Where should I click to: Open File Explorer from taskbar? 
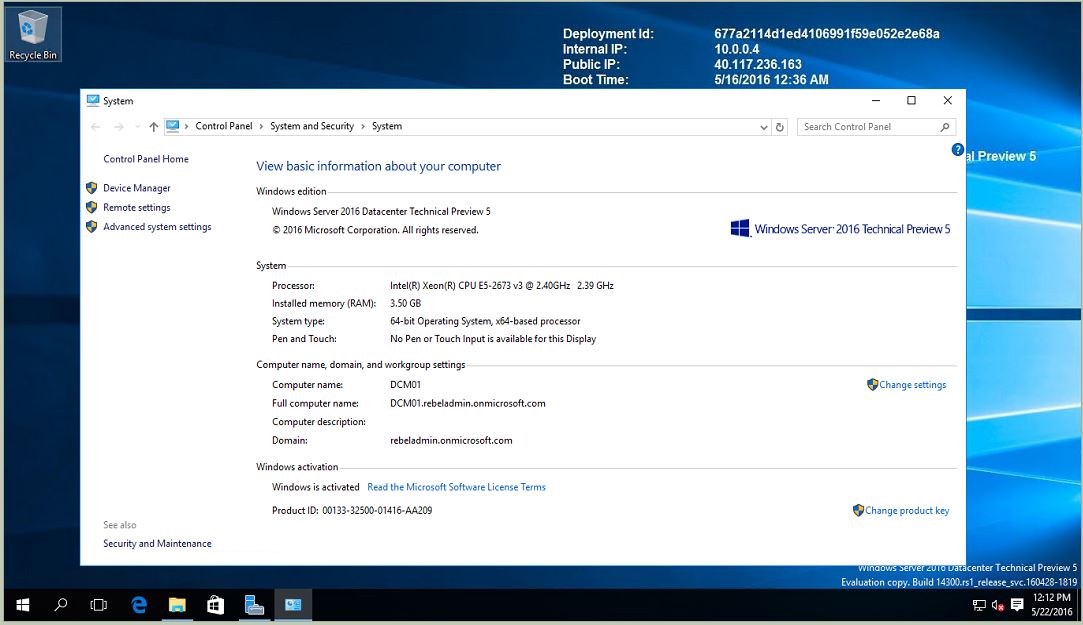click(x=178, y=605)
